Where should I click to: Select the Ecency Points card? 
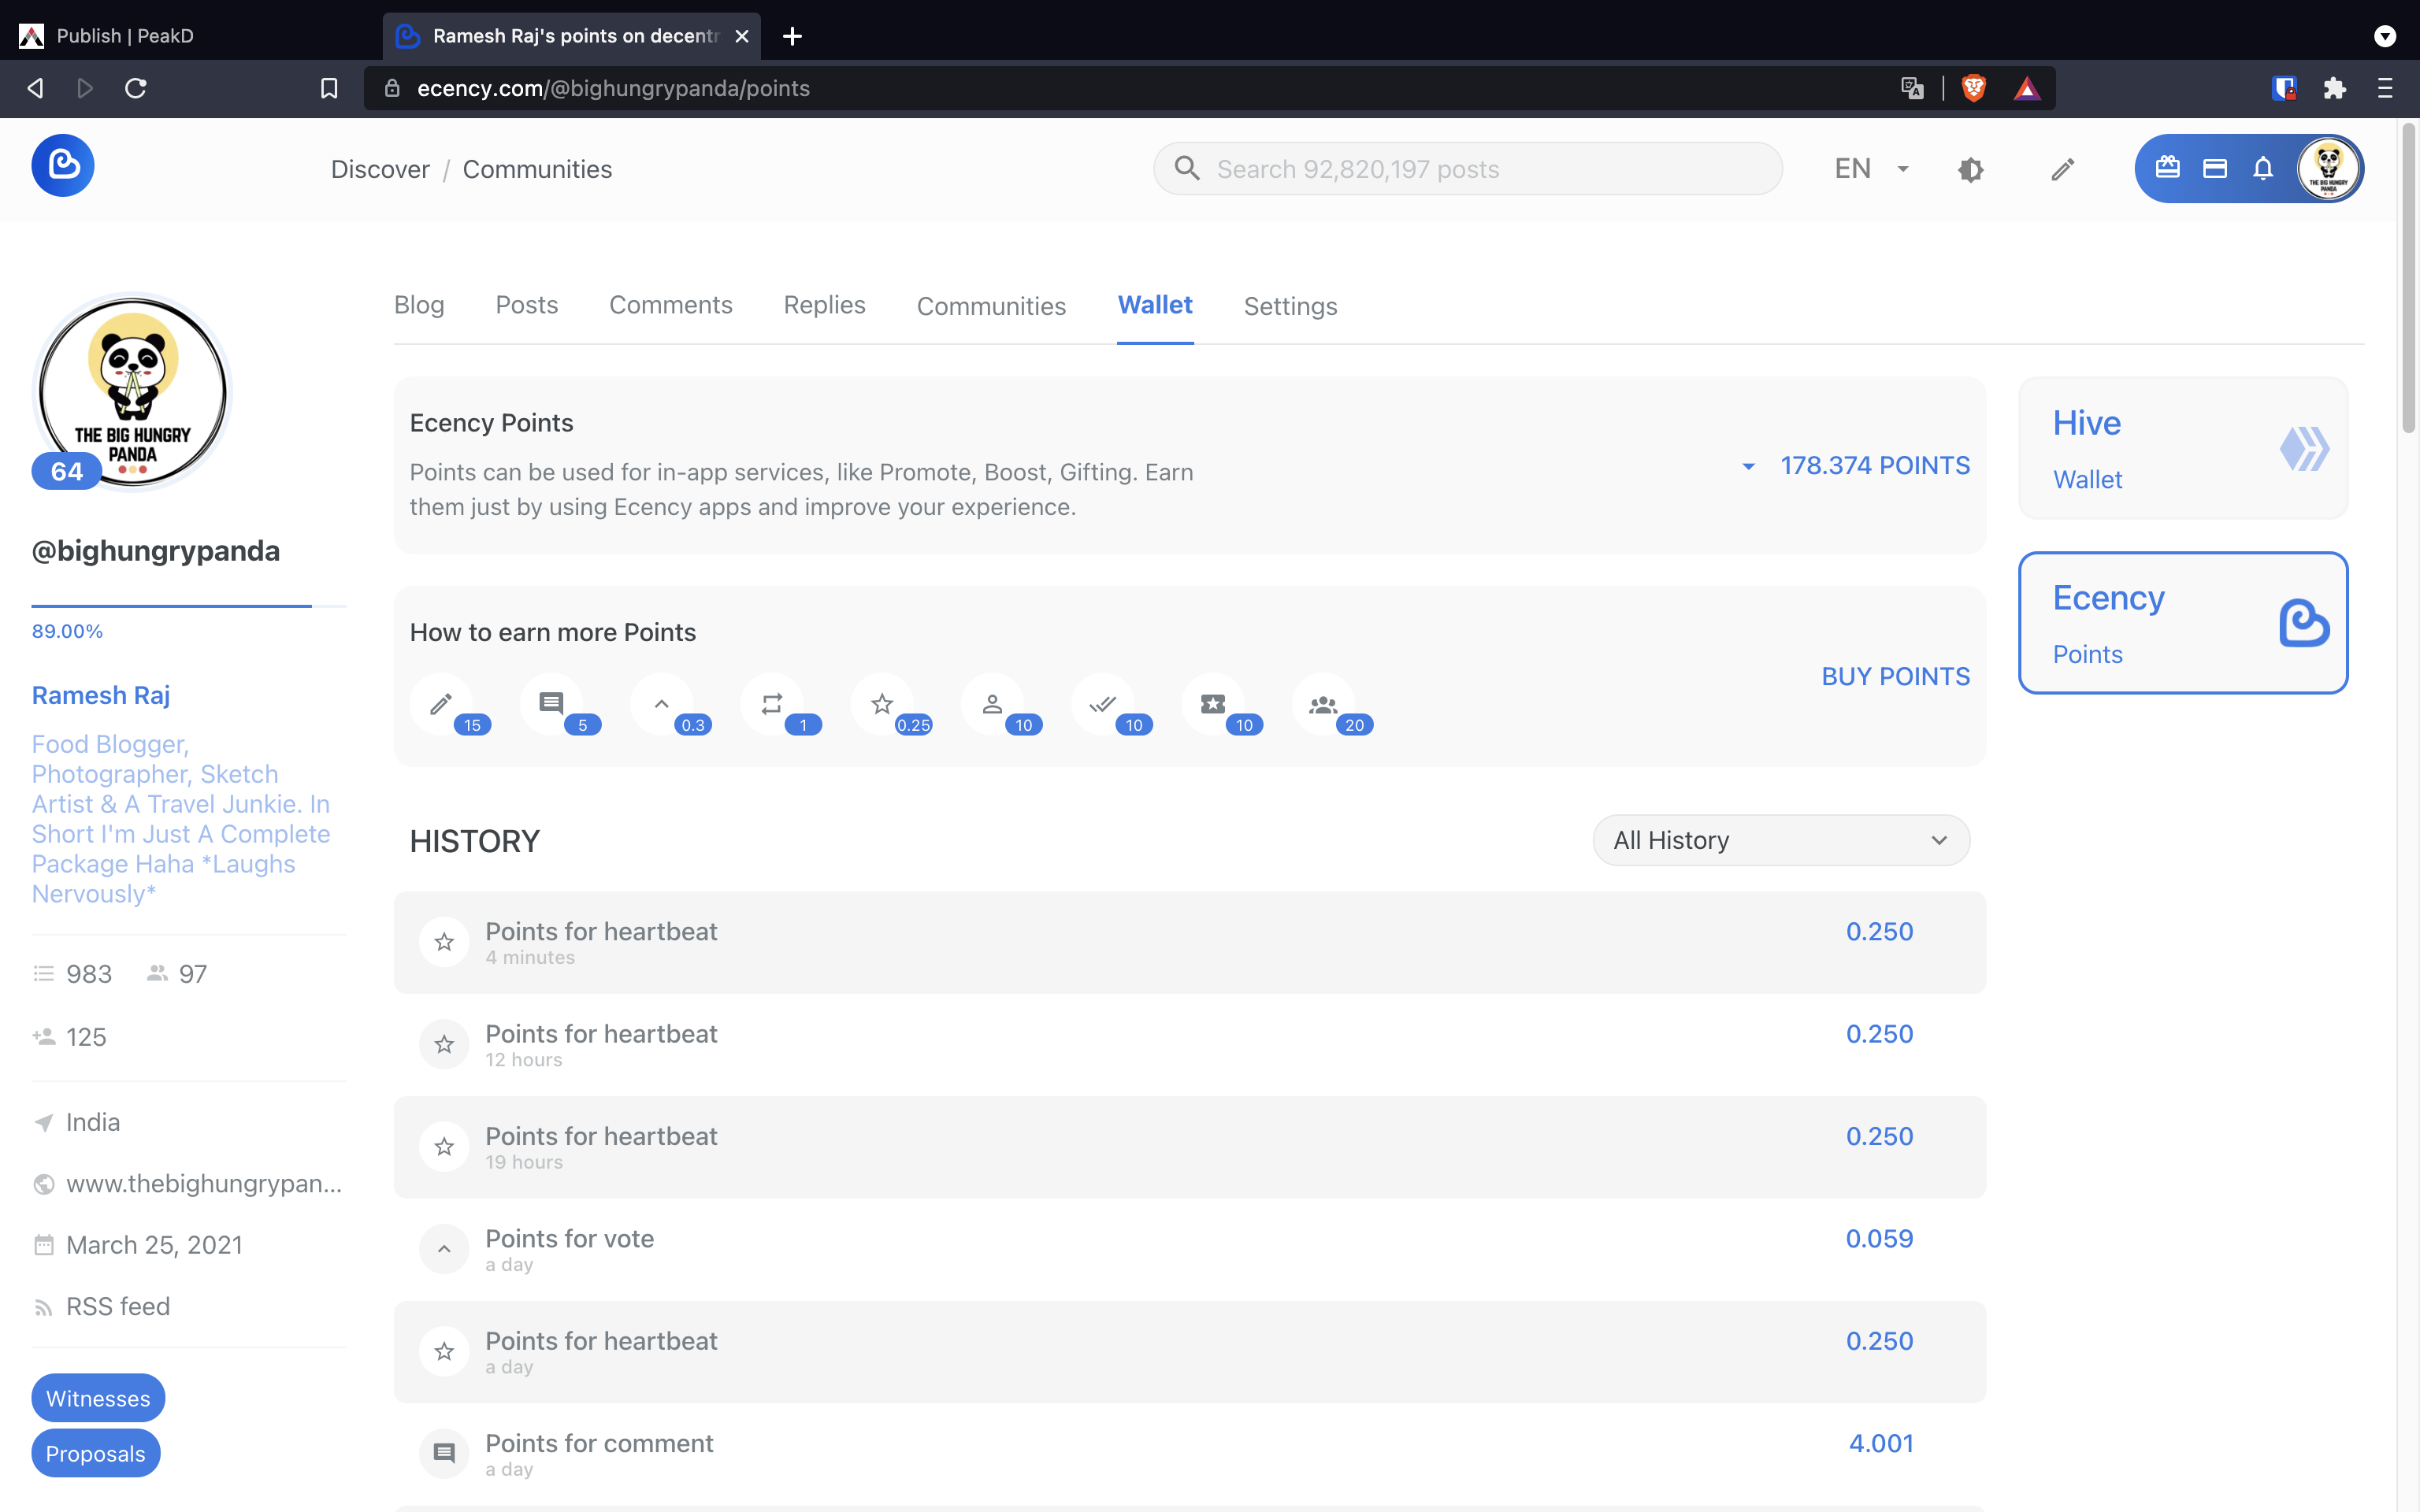2183,622
